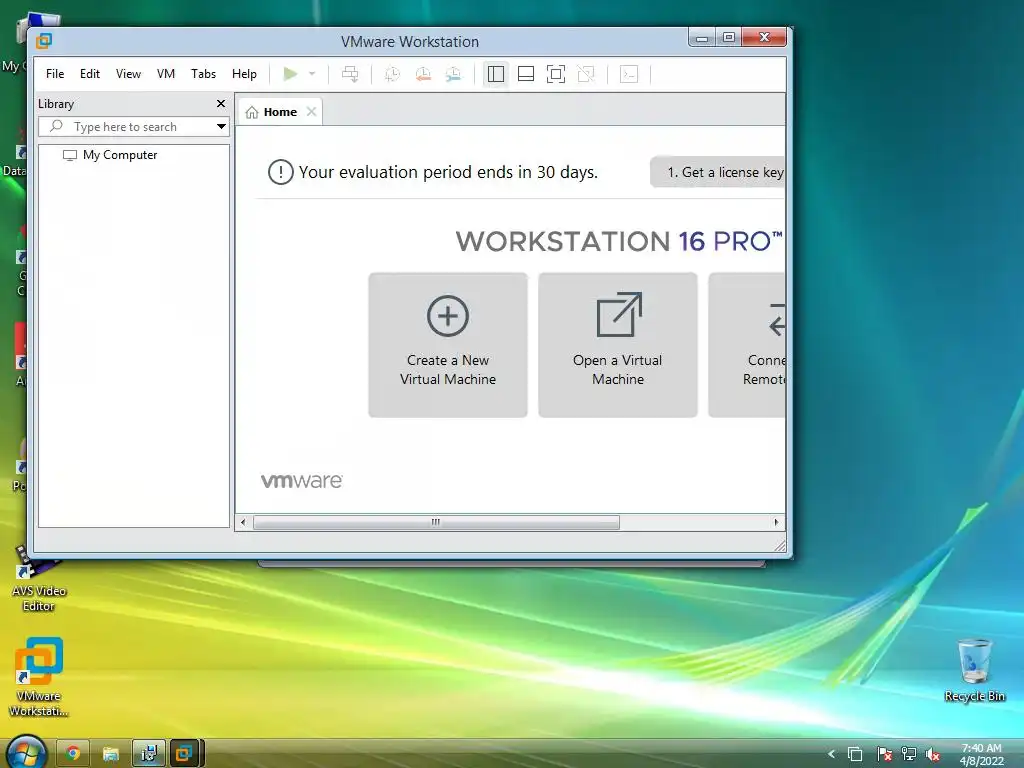The width and height of the screenshot is (1024, 768).
Task: Open the Edit menu
Action: (x=89, y=74)
